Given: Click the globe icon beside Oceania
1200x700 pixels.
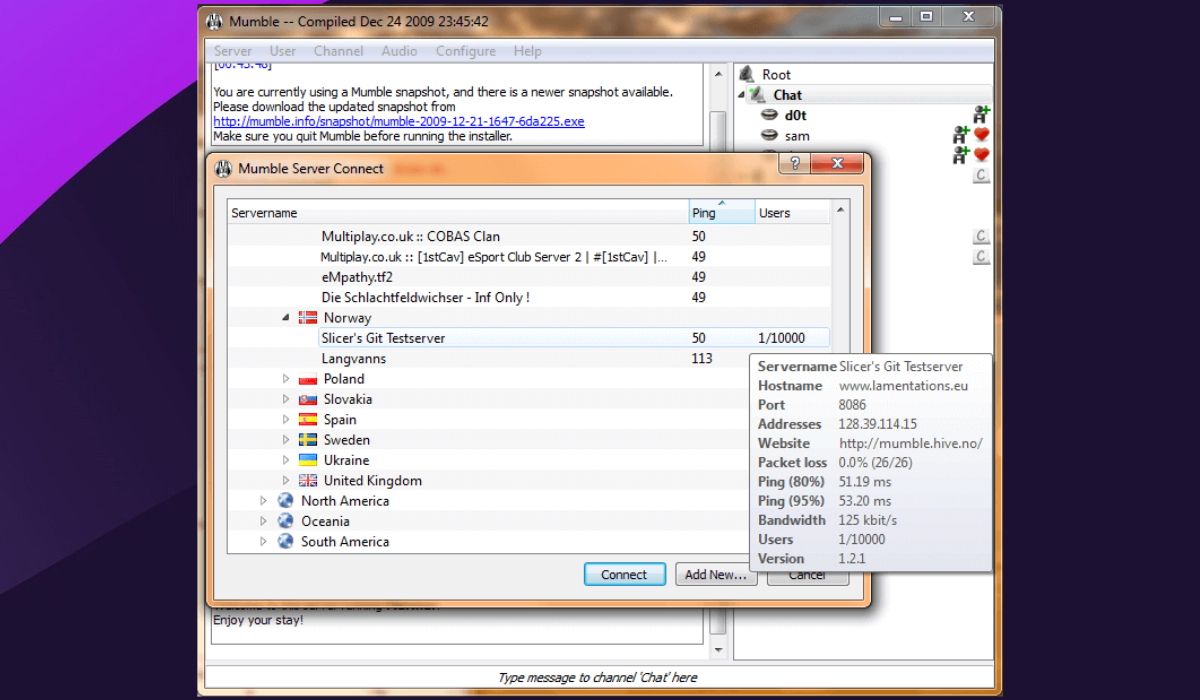Looking at the screenshot, I should point(286,521).
